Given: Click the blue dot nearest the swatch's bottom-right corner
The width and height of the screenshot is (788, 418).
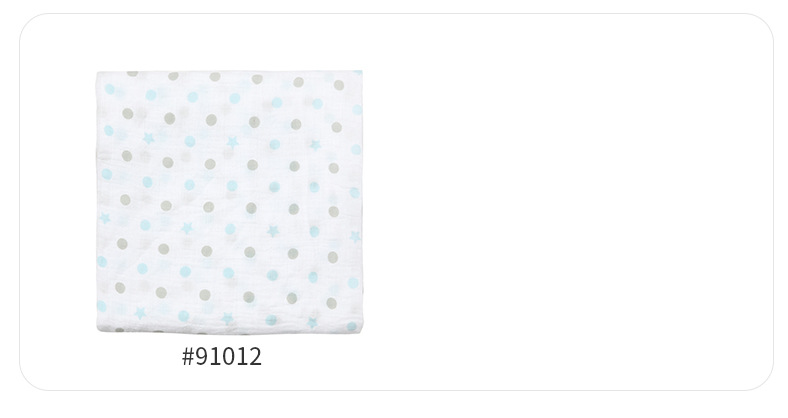Looking at the screenshot, I should 351,327.
